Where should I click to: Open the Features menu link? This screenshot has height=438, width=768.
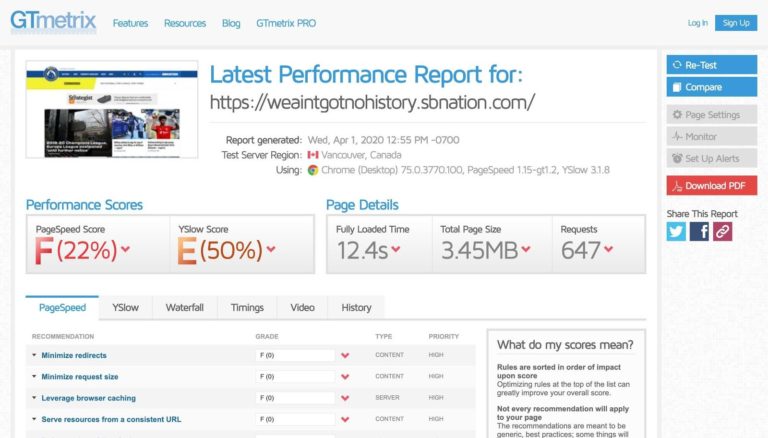coord(130,23)
